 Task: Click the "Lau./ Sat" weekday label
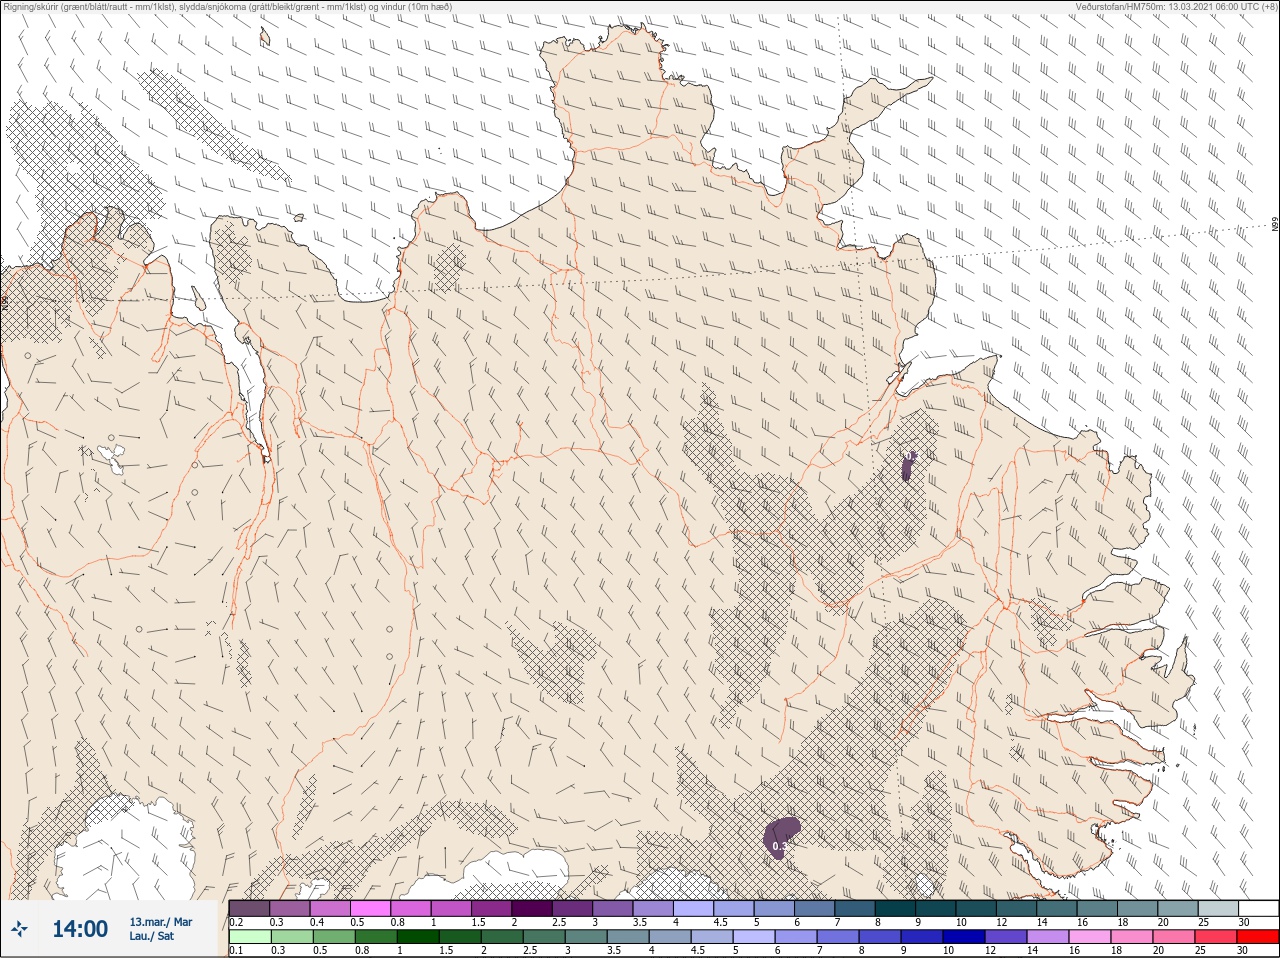[x=152, y=937]
